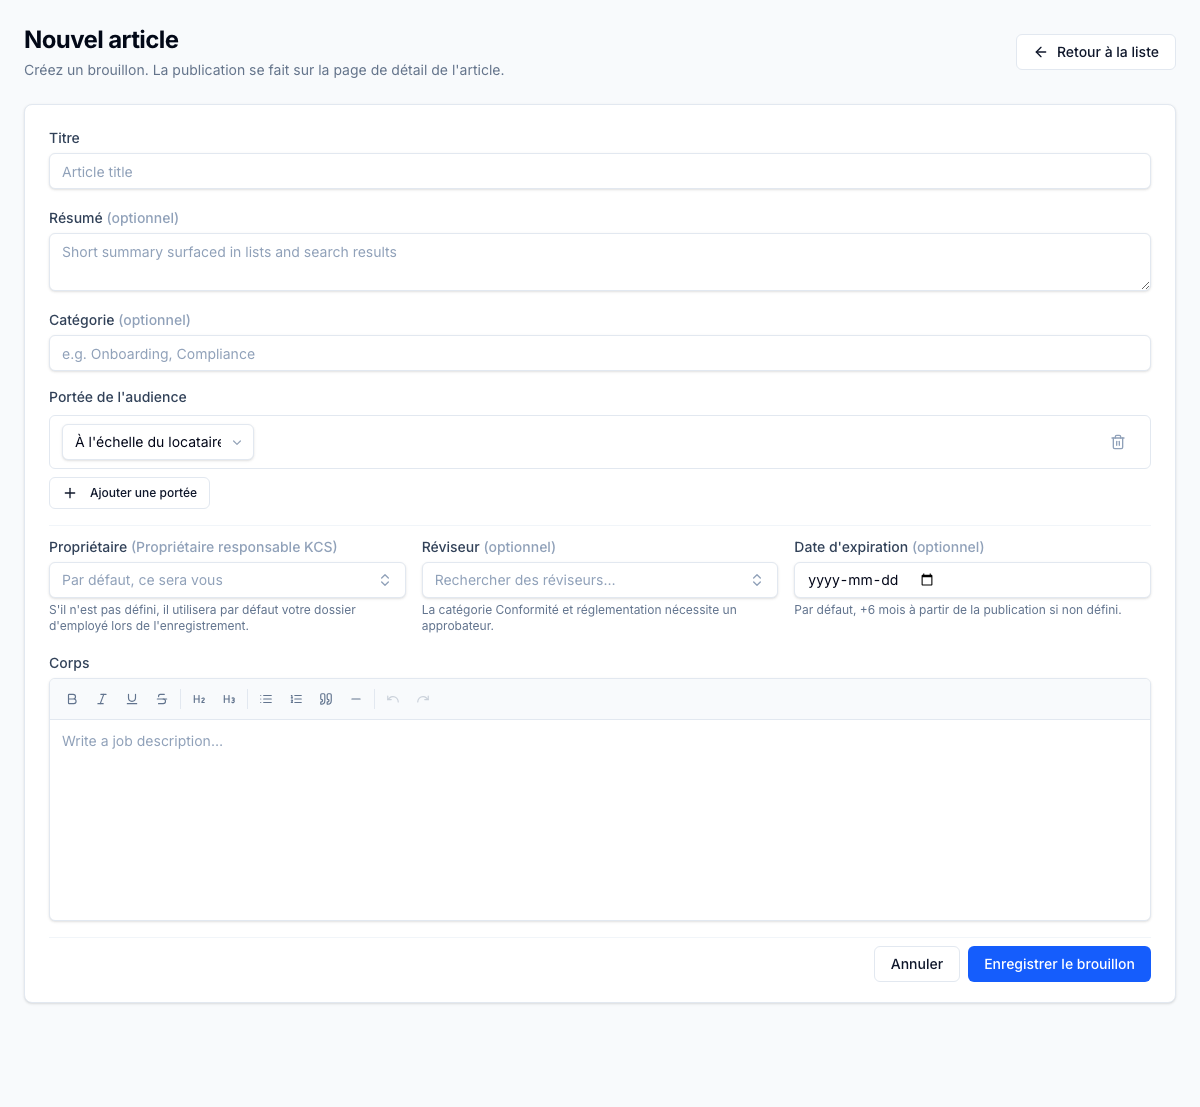The image size is (1200, 1107).
Task: Click Ajouter une portée button
Action: pyautogui.click(x=129, y=493)
